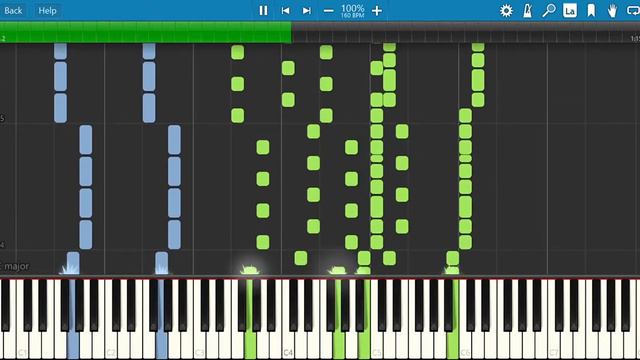Open the Help menu
The width and height of the screenshot is (640, 360).
tap(47, 11)
